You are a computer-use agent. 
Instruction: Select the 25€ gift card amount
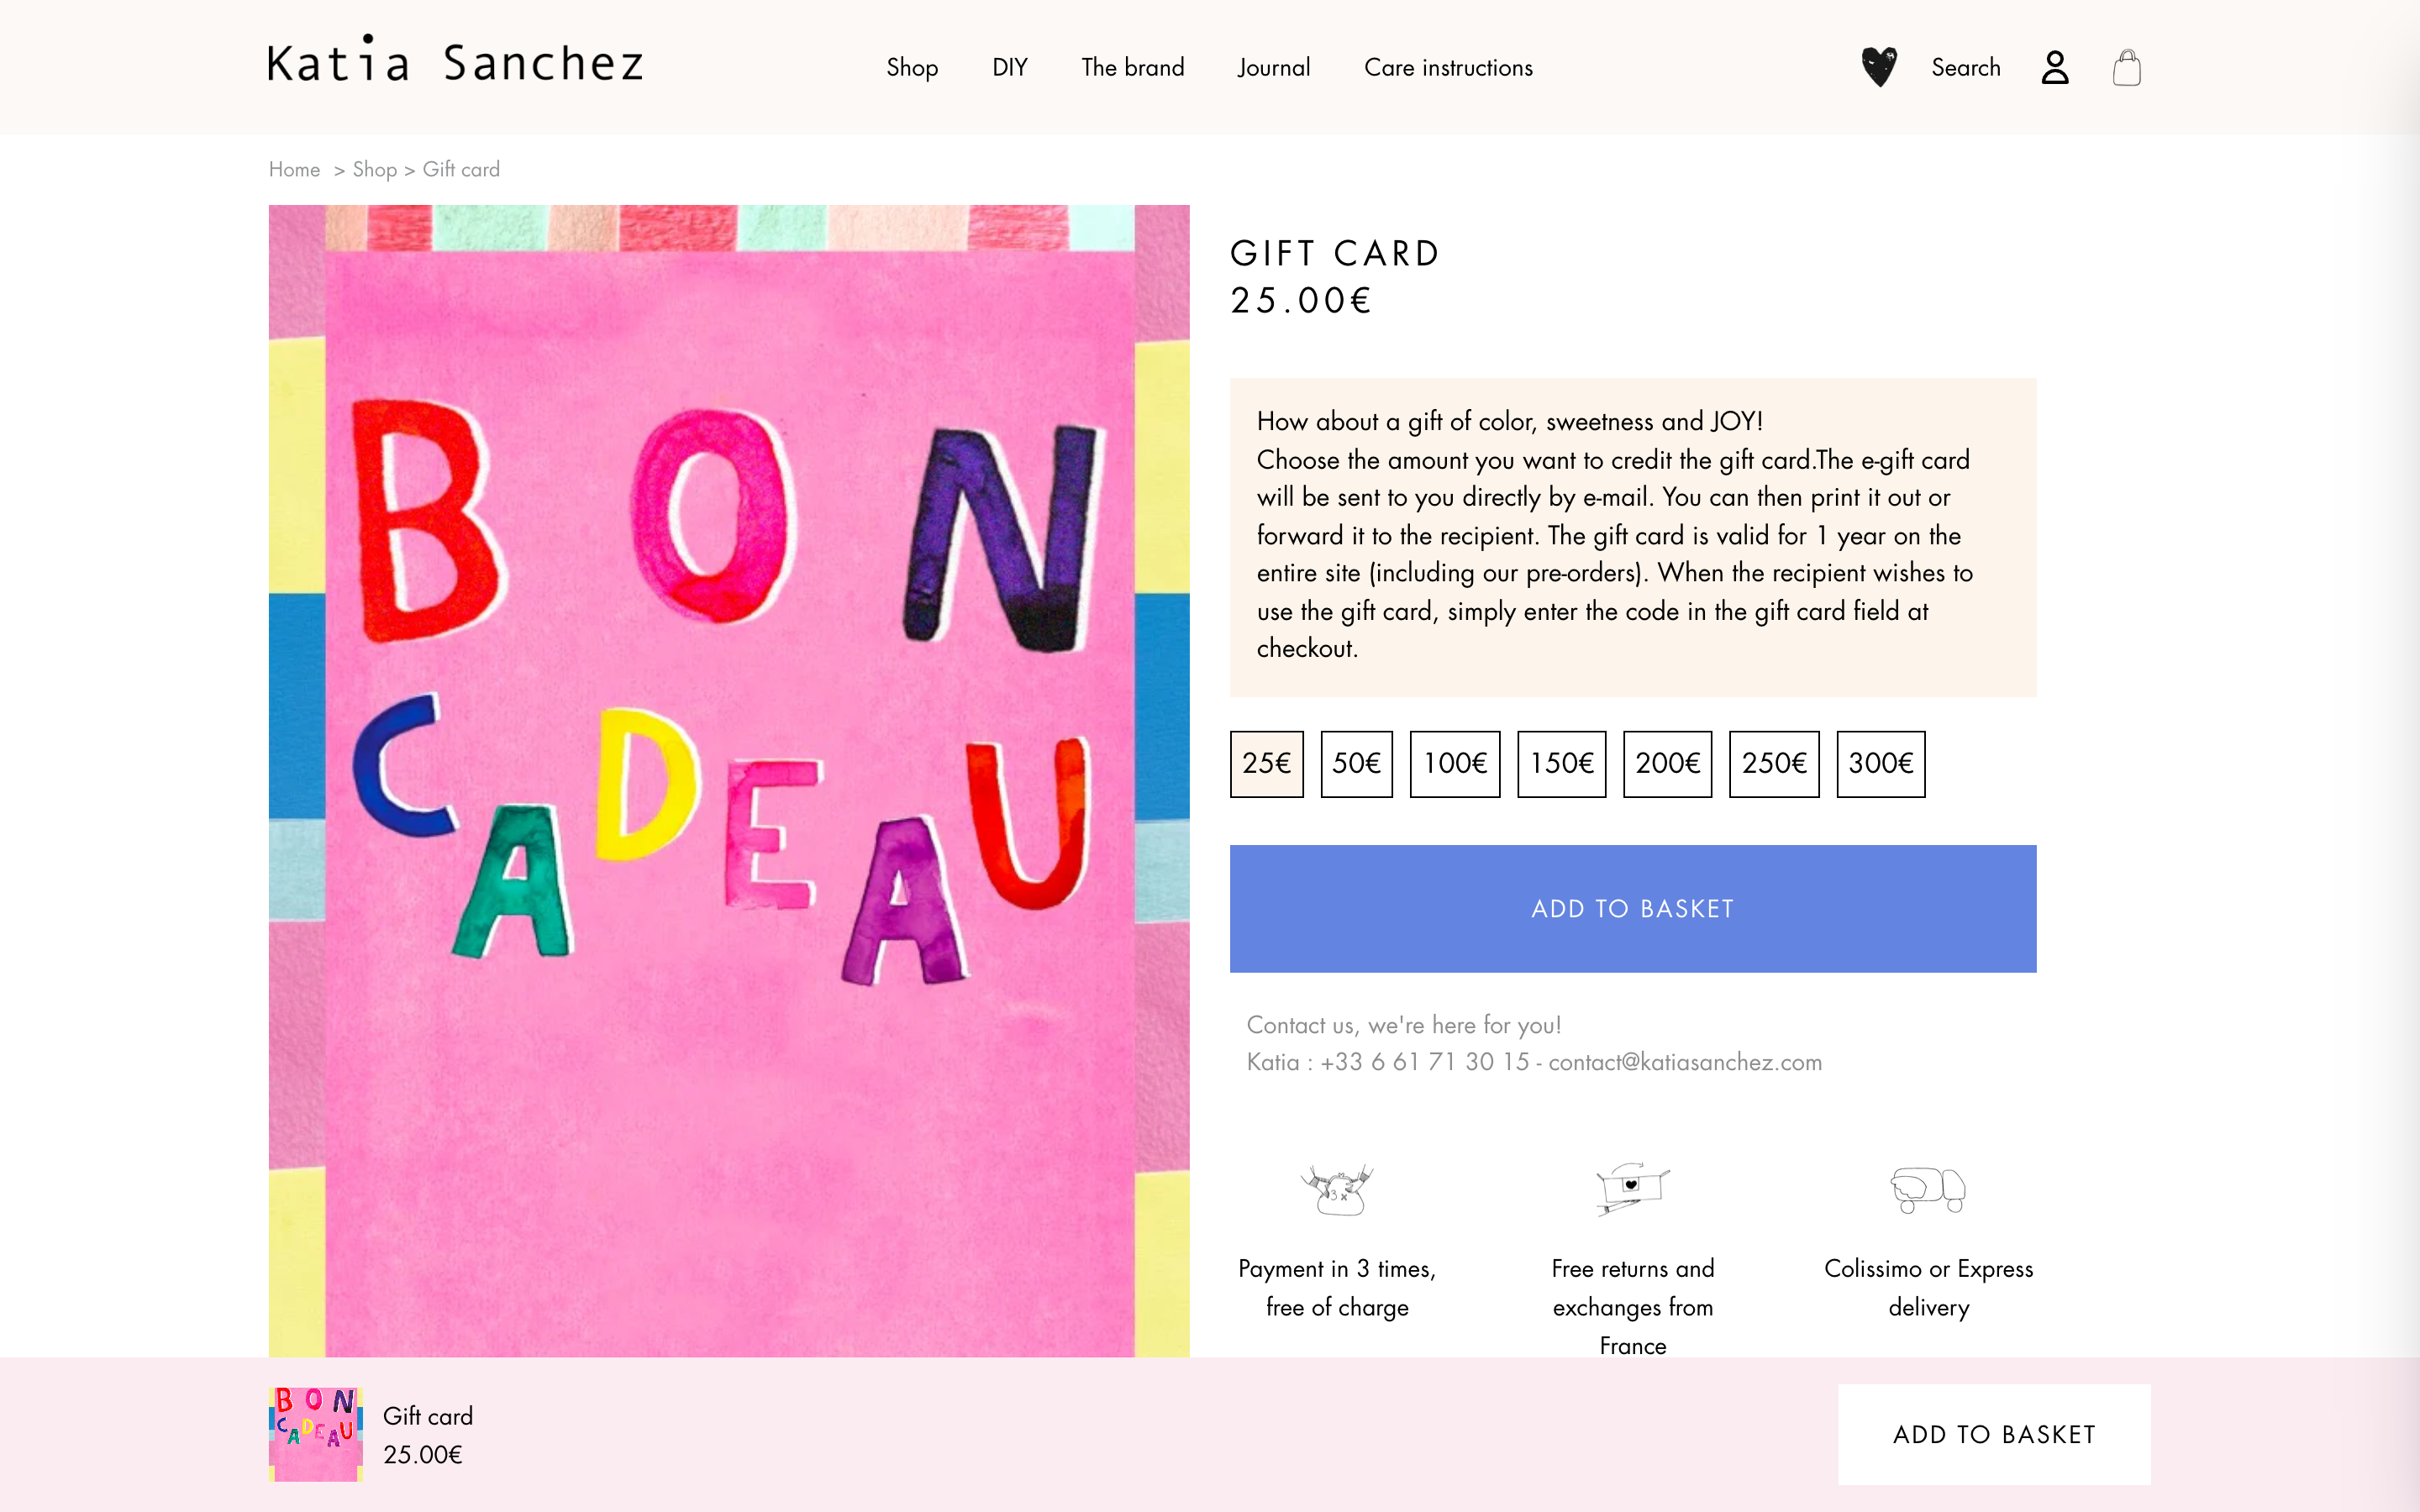point(1266,764)
